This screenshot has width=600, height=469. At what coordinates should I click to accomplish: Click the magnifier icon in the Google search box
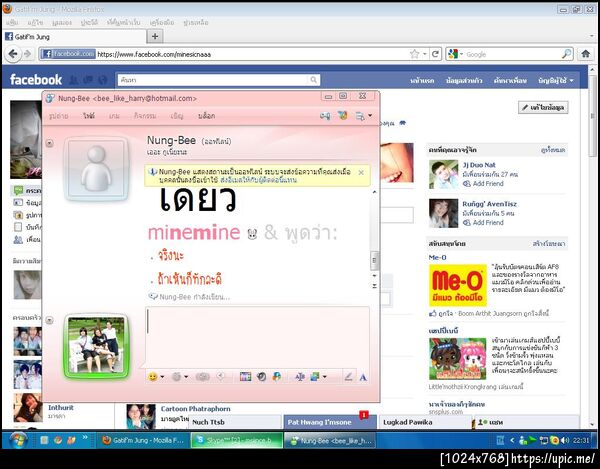567,54
